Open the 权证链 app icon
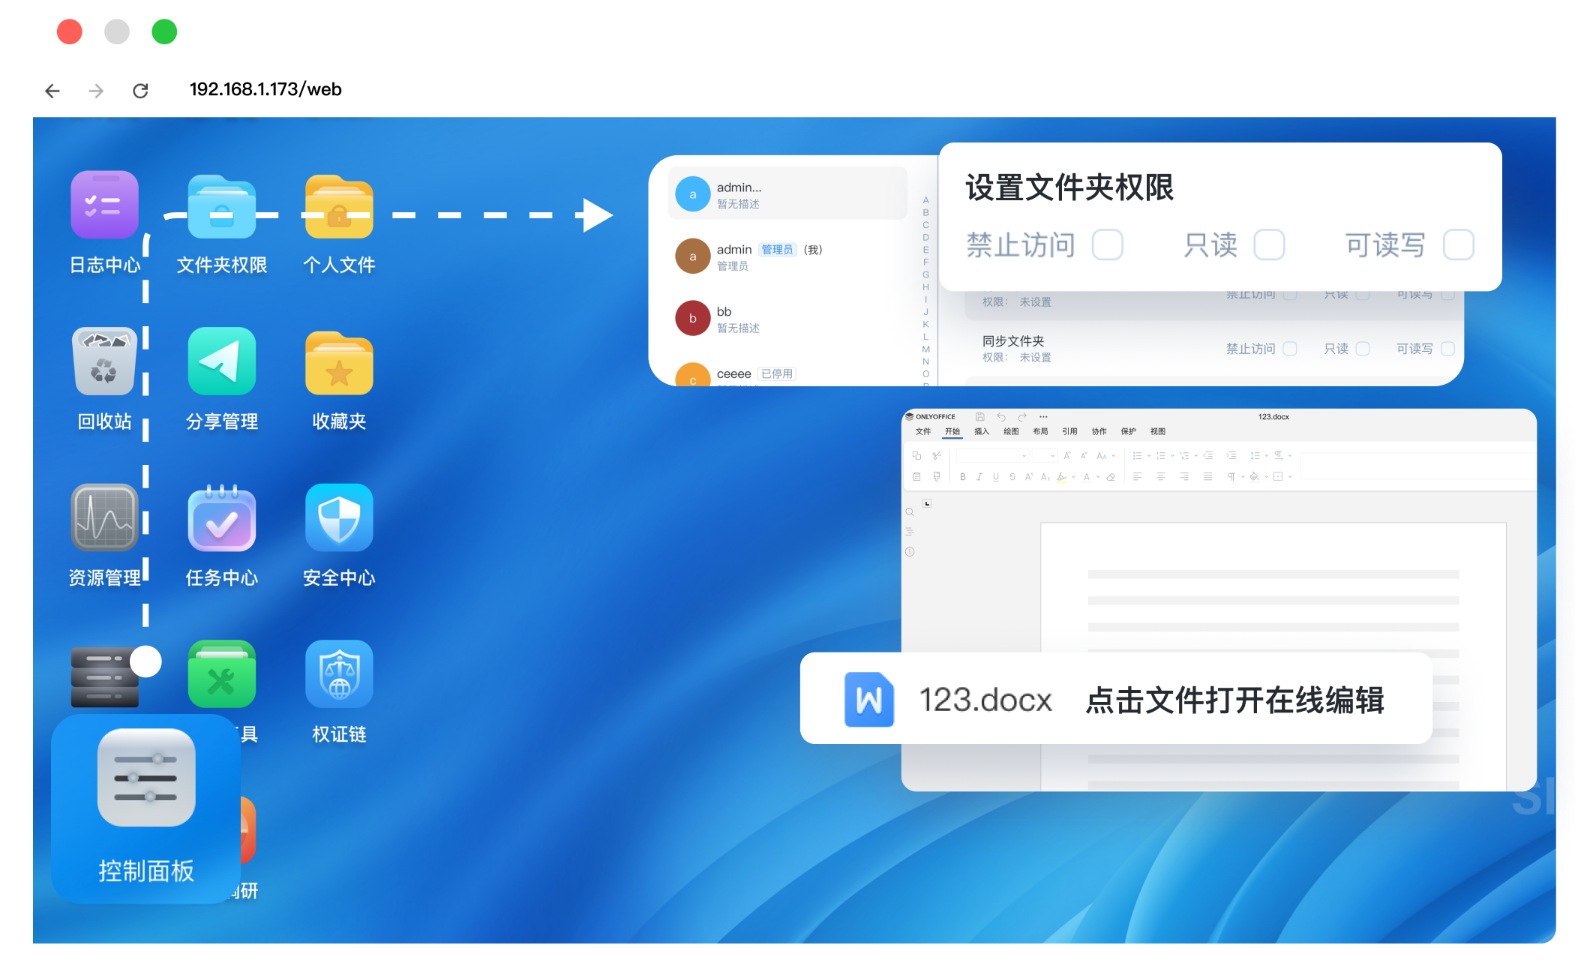 [x=339, y=674]
